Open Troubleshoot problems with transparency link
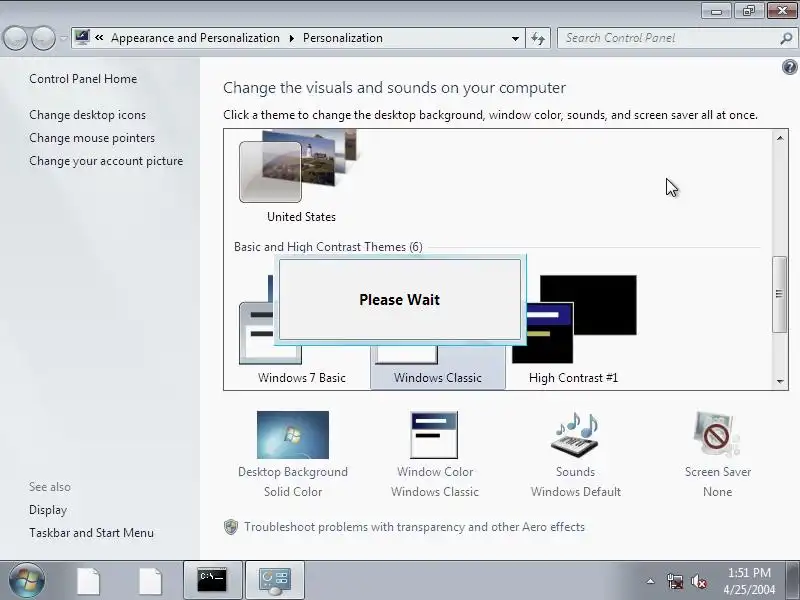800x600 pixels. pos(414,527)
